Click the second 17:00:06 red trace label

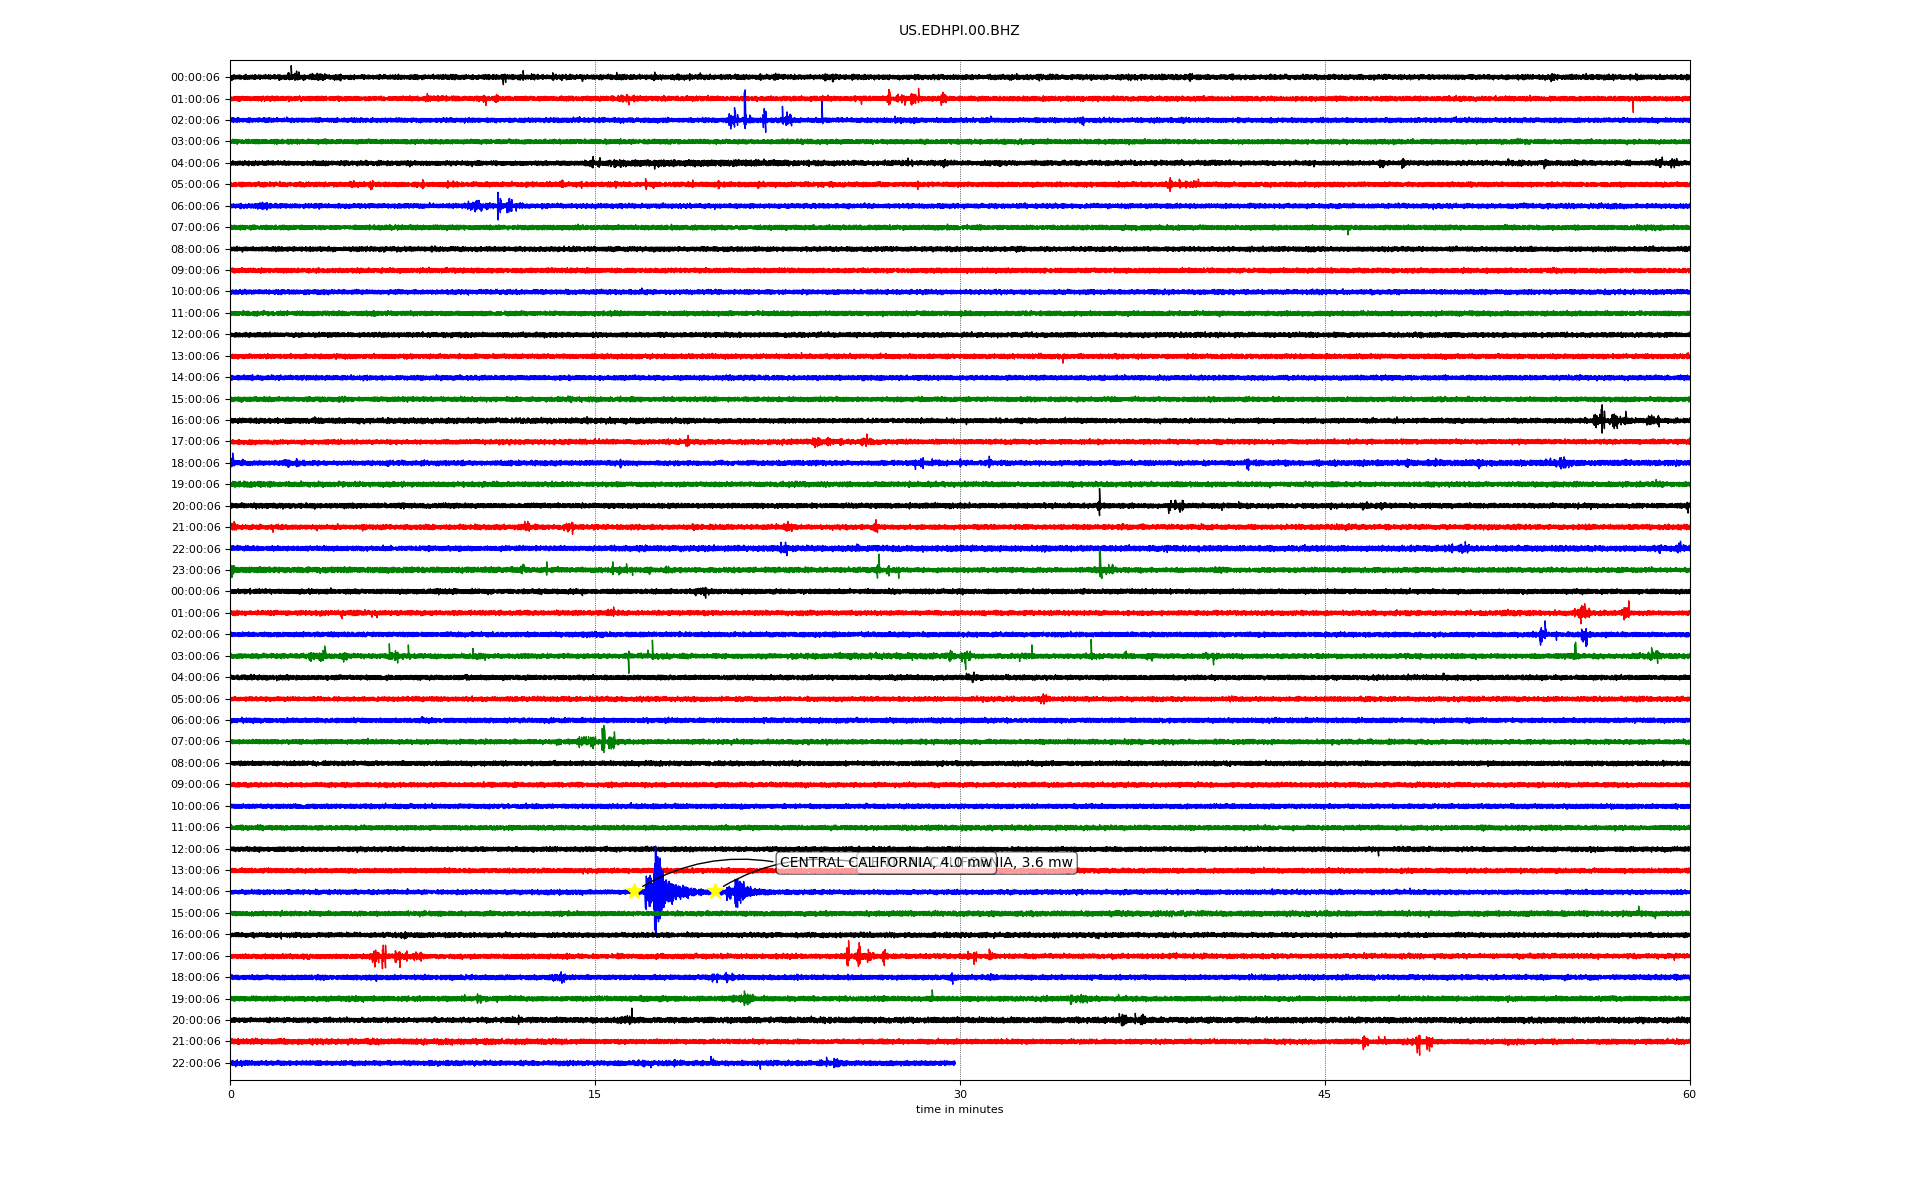[195, 956]
